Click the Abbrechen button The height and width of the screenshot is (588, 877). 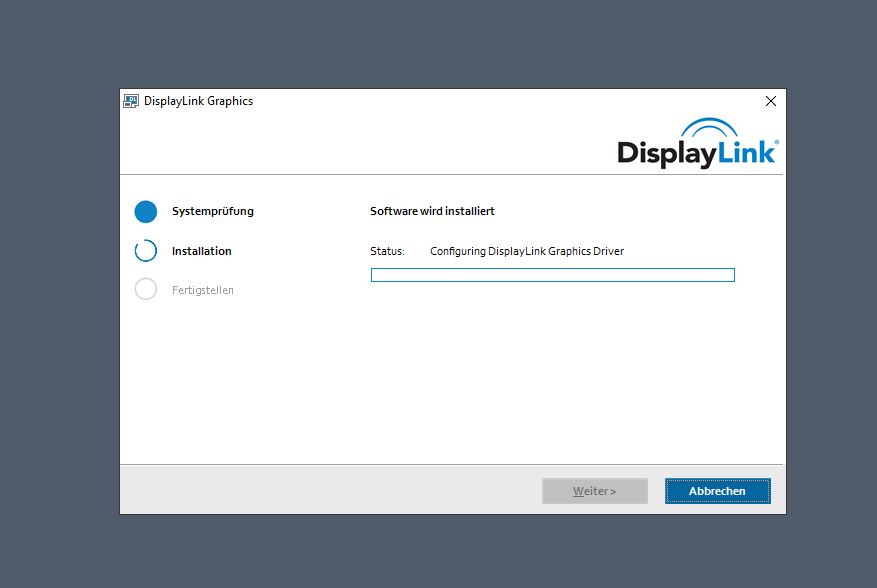point(718,491)
